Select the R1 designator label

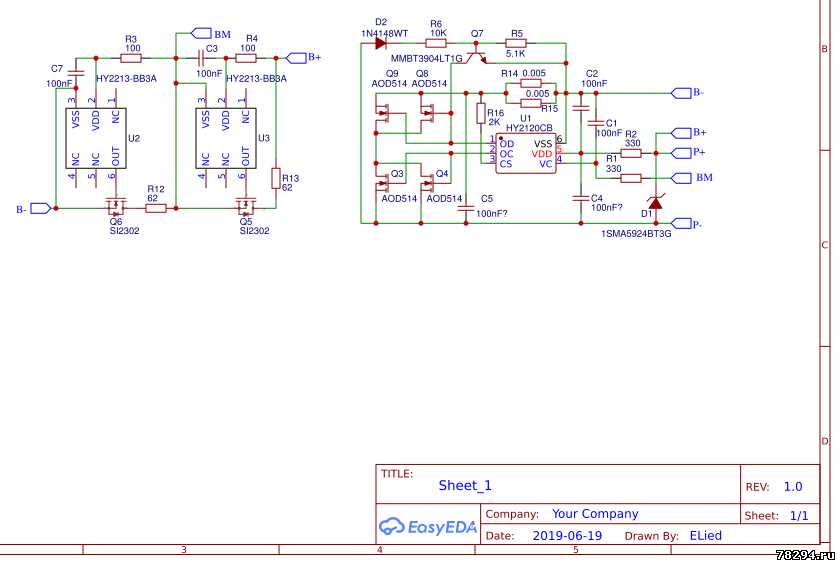click(612, 159)
